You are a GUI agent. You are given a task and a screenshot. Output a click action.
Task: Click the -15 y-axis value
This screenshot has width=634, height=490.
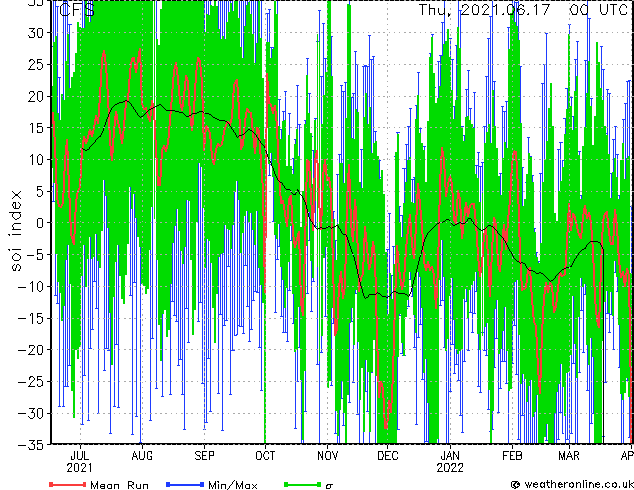[31, 318]
